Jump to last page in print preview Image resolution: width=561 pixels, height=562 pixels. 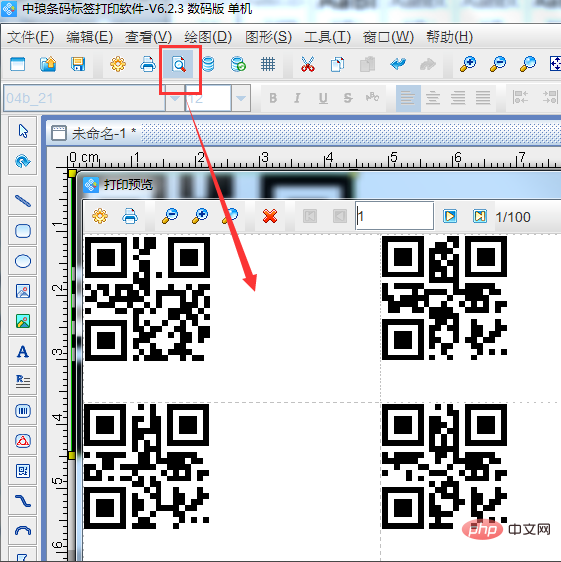coord(480,216)
